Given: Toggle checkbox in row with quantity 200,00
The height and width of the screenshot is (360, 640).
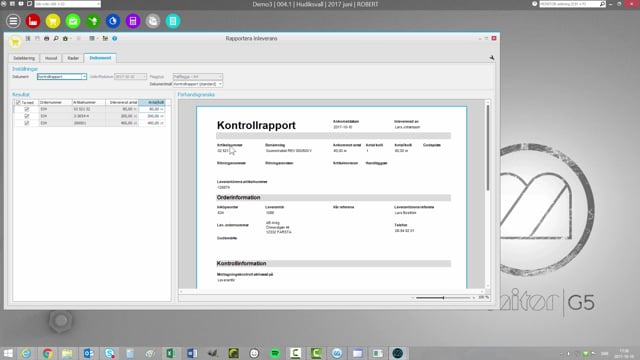Looking at the screenshot, I should coord(27,116).
